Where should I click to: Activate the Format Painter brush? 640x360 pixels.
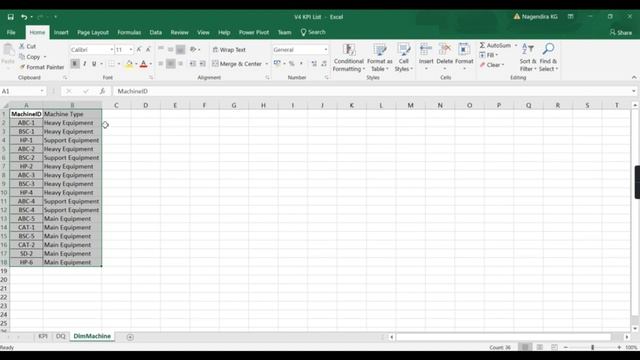42,67
